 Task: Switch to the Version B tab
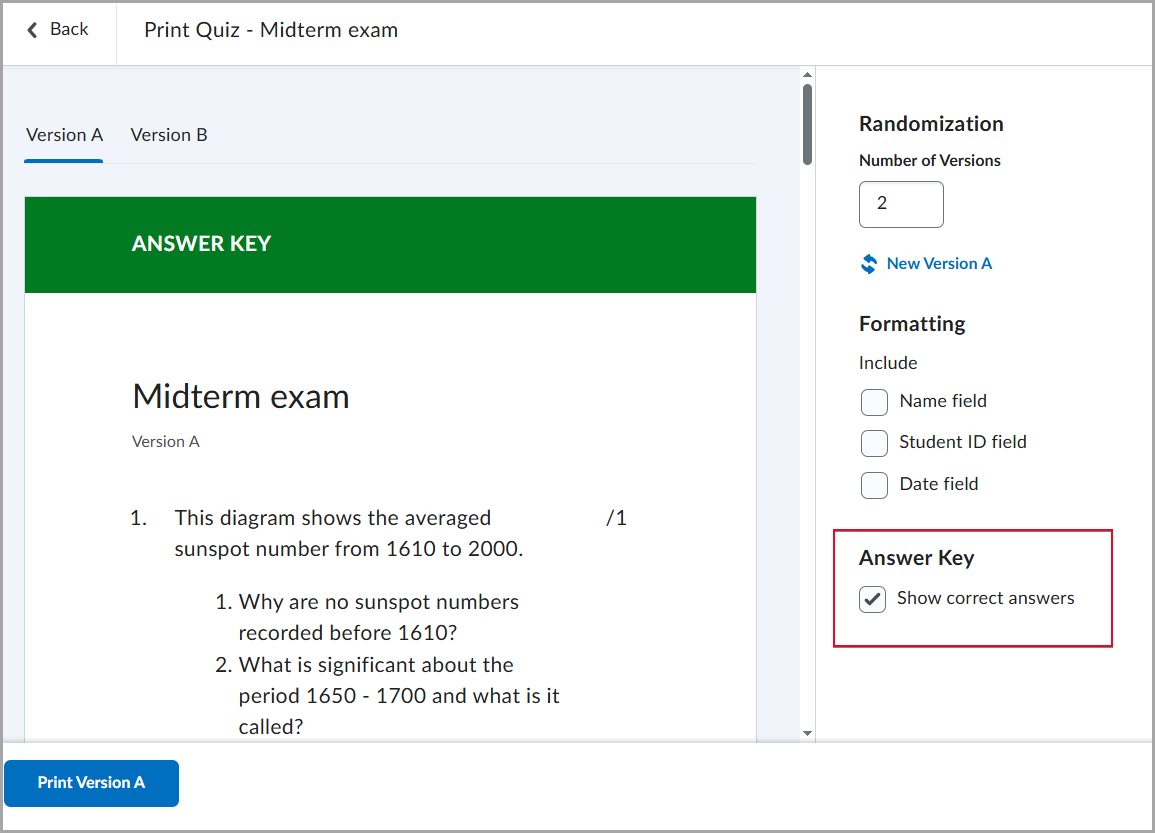pyautogui.click(x=168, y=135)
